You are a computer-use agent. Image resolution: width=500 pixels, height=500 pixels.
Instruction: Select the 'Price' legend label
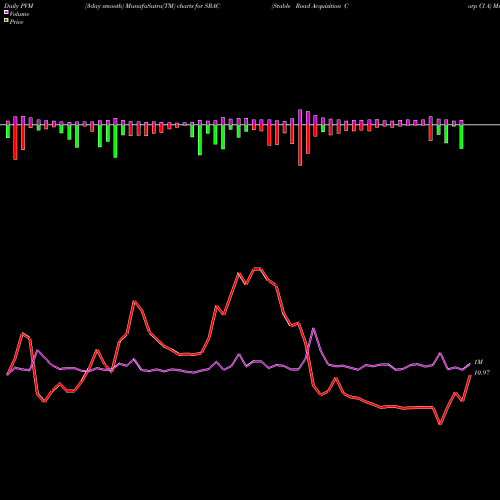pos(16,22)
